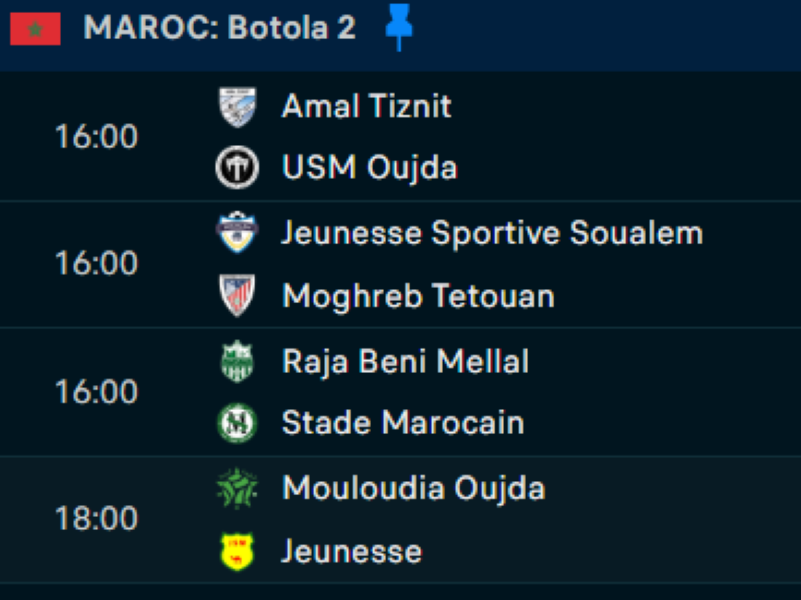Click the Amal Tiznit team crest
The width and height of the screenshot is (801, 600).
coord(237,106)
